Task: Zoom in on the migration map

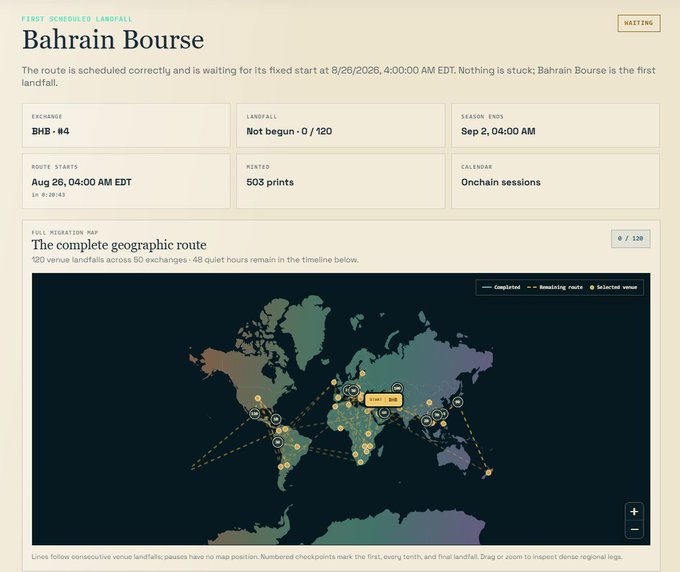Action: click(x=634, y=511)
